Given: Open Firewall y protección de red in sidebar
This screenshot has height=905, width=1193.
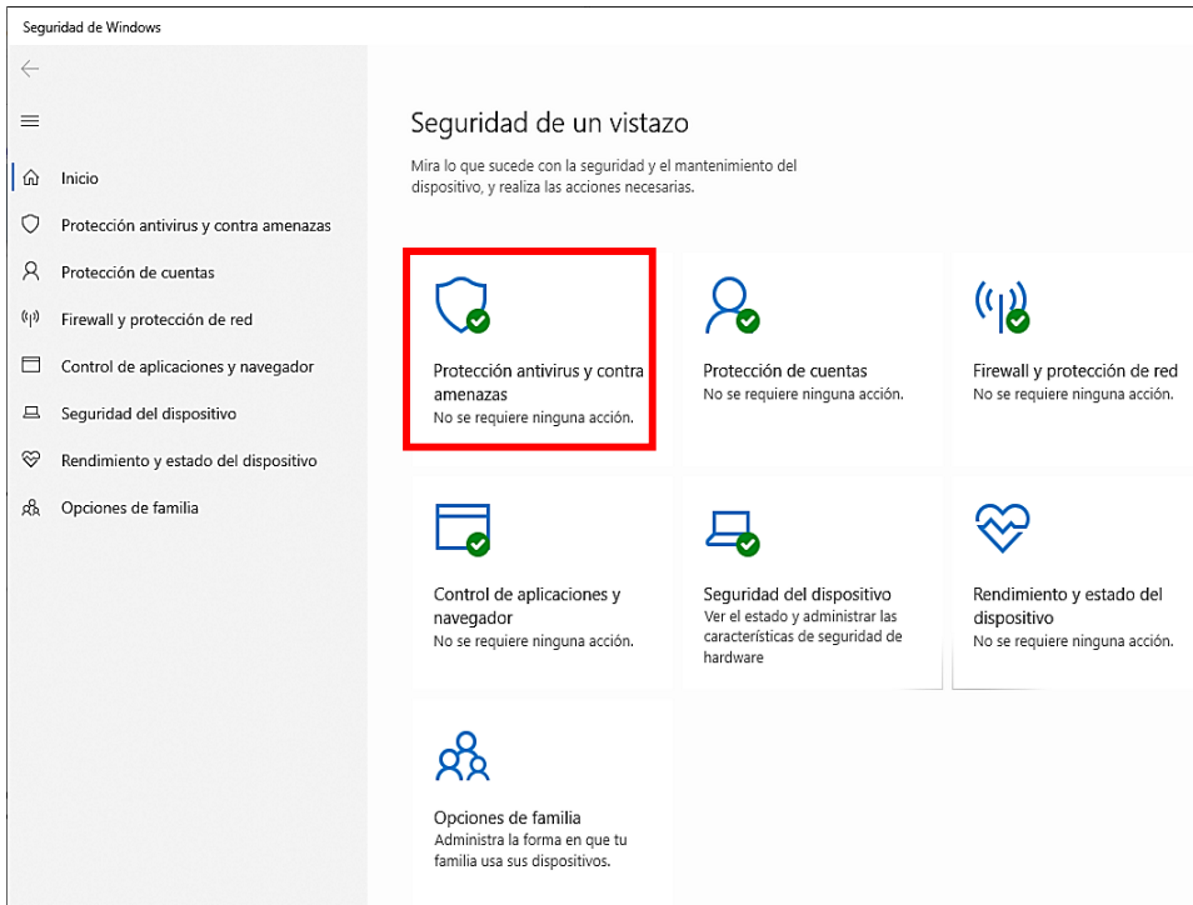Looking at the screenshot, I should tap(157, 320).
